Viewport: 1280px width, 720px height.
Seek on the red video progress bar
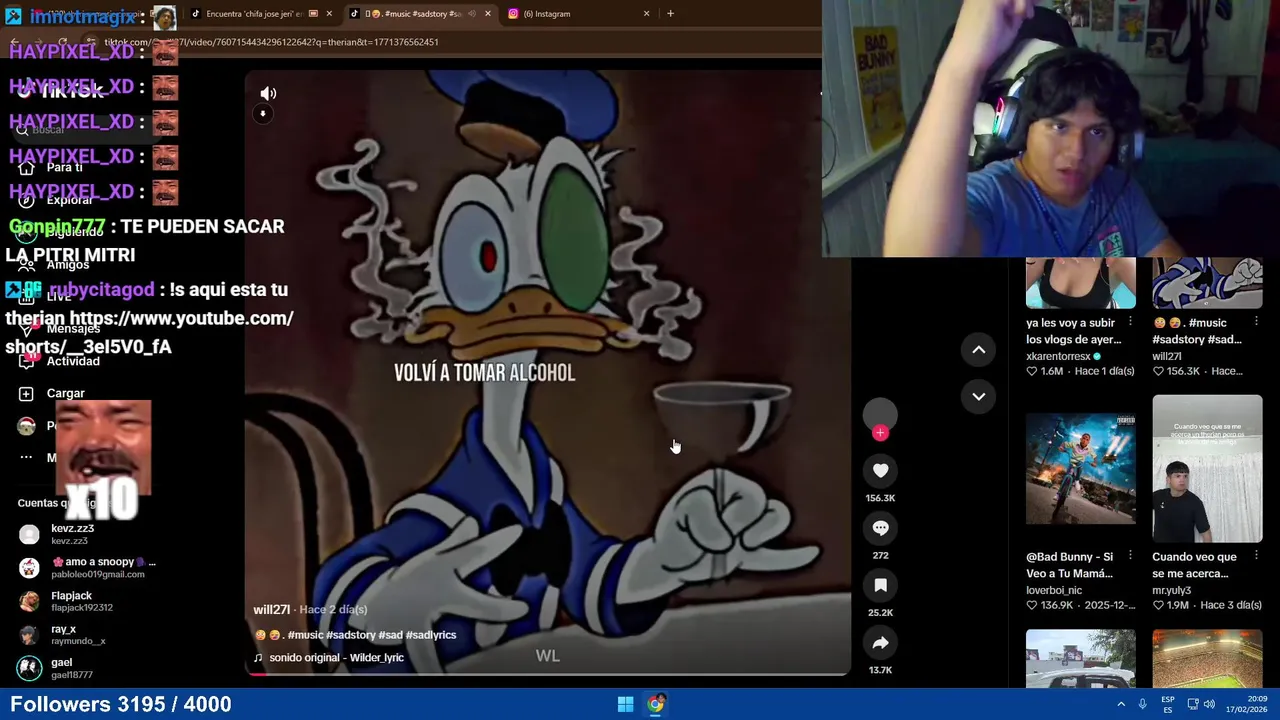(x=548, y=674)
